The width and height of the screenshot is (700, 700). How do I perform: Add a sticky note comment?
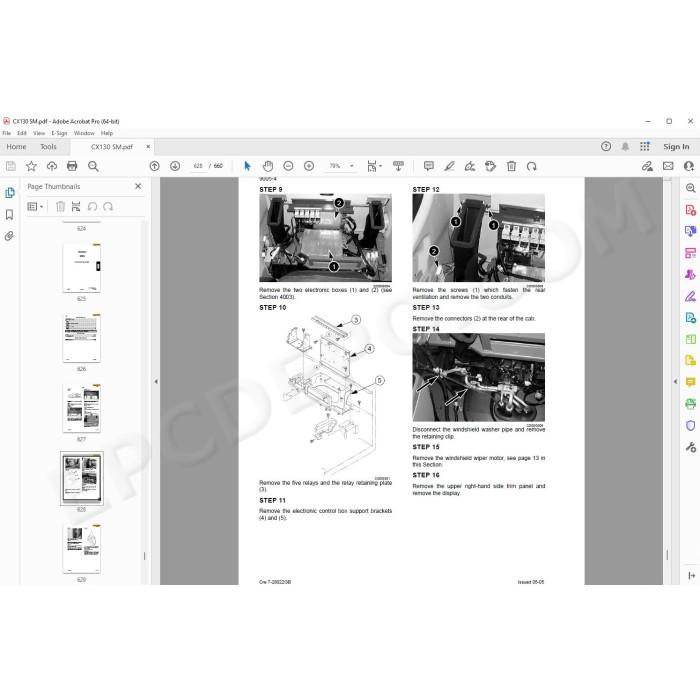pyautogui.click(x=429, y=166)
